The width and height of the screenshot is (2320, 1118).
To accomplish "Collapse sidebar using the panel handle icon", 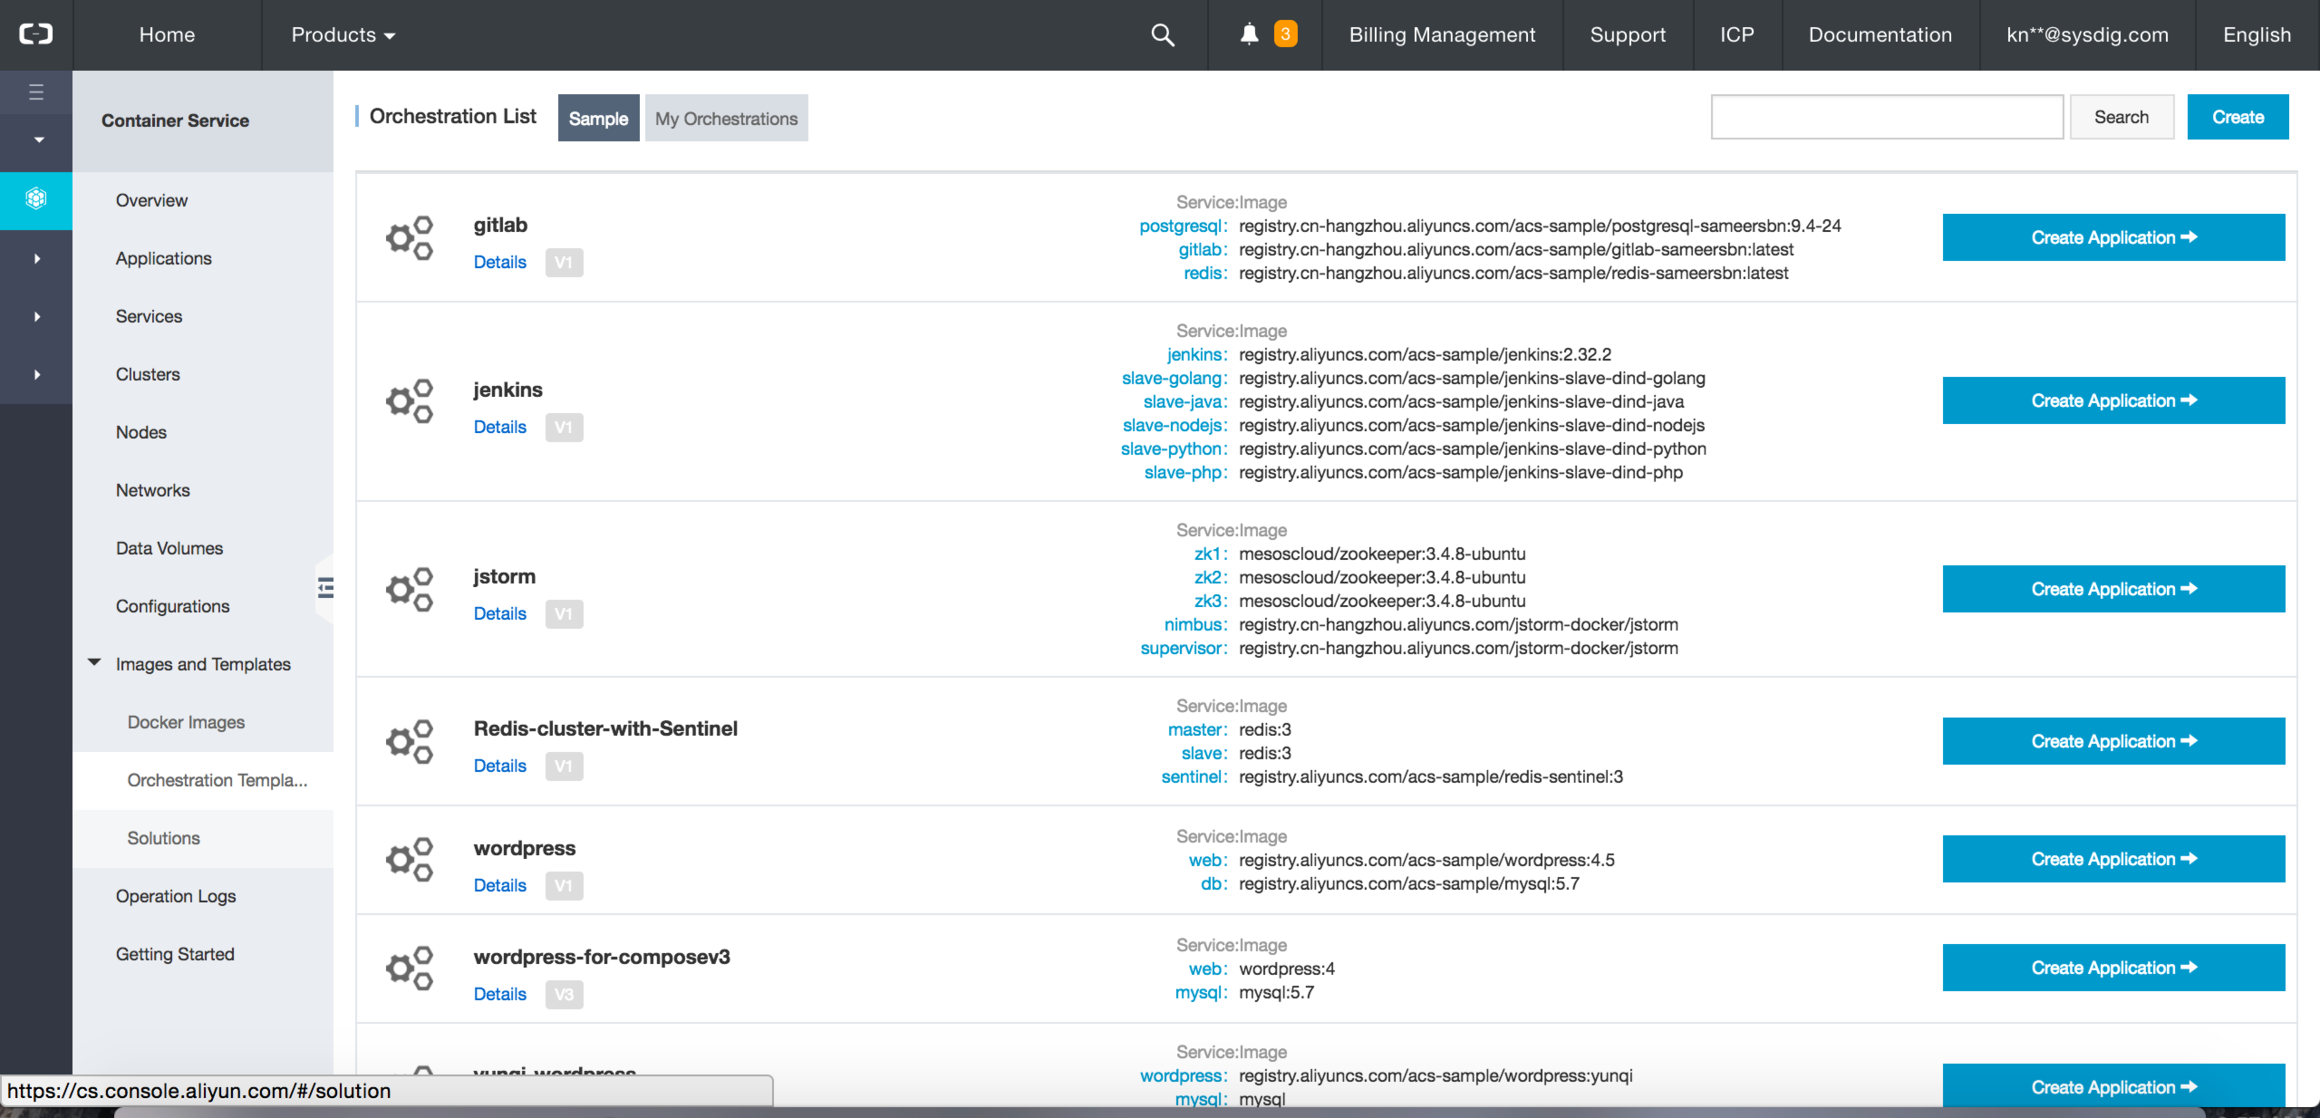I will (325, 588).
